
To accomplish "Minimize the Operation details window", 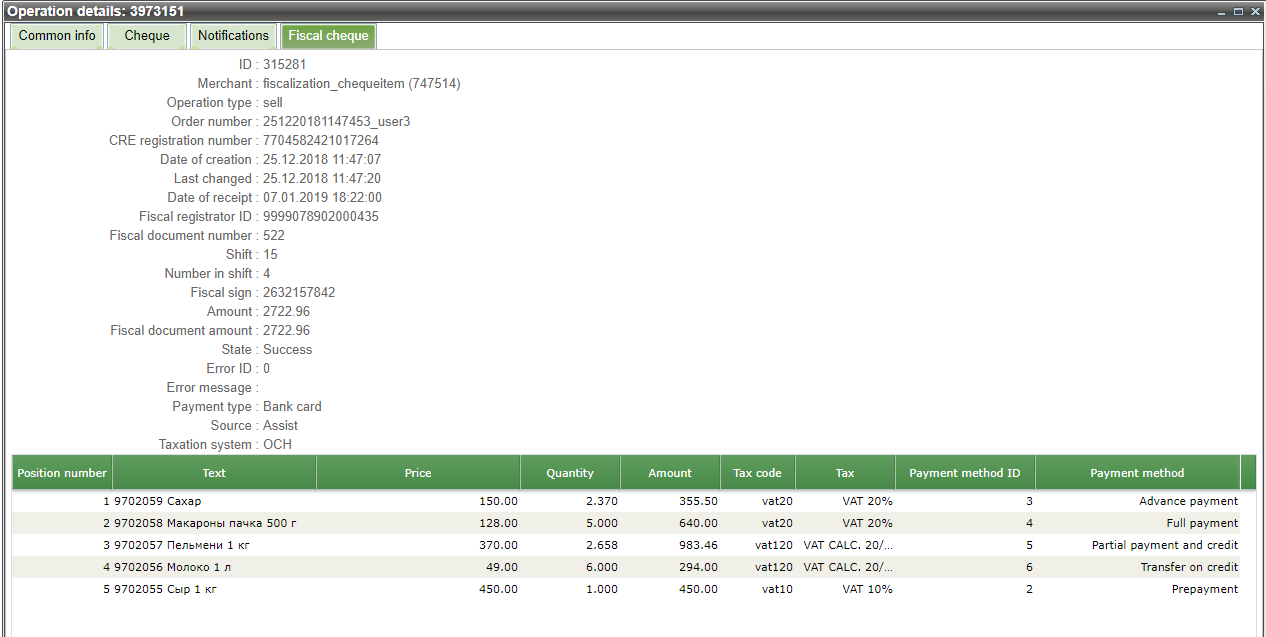I will [x=1221, y=11].
